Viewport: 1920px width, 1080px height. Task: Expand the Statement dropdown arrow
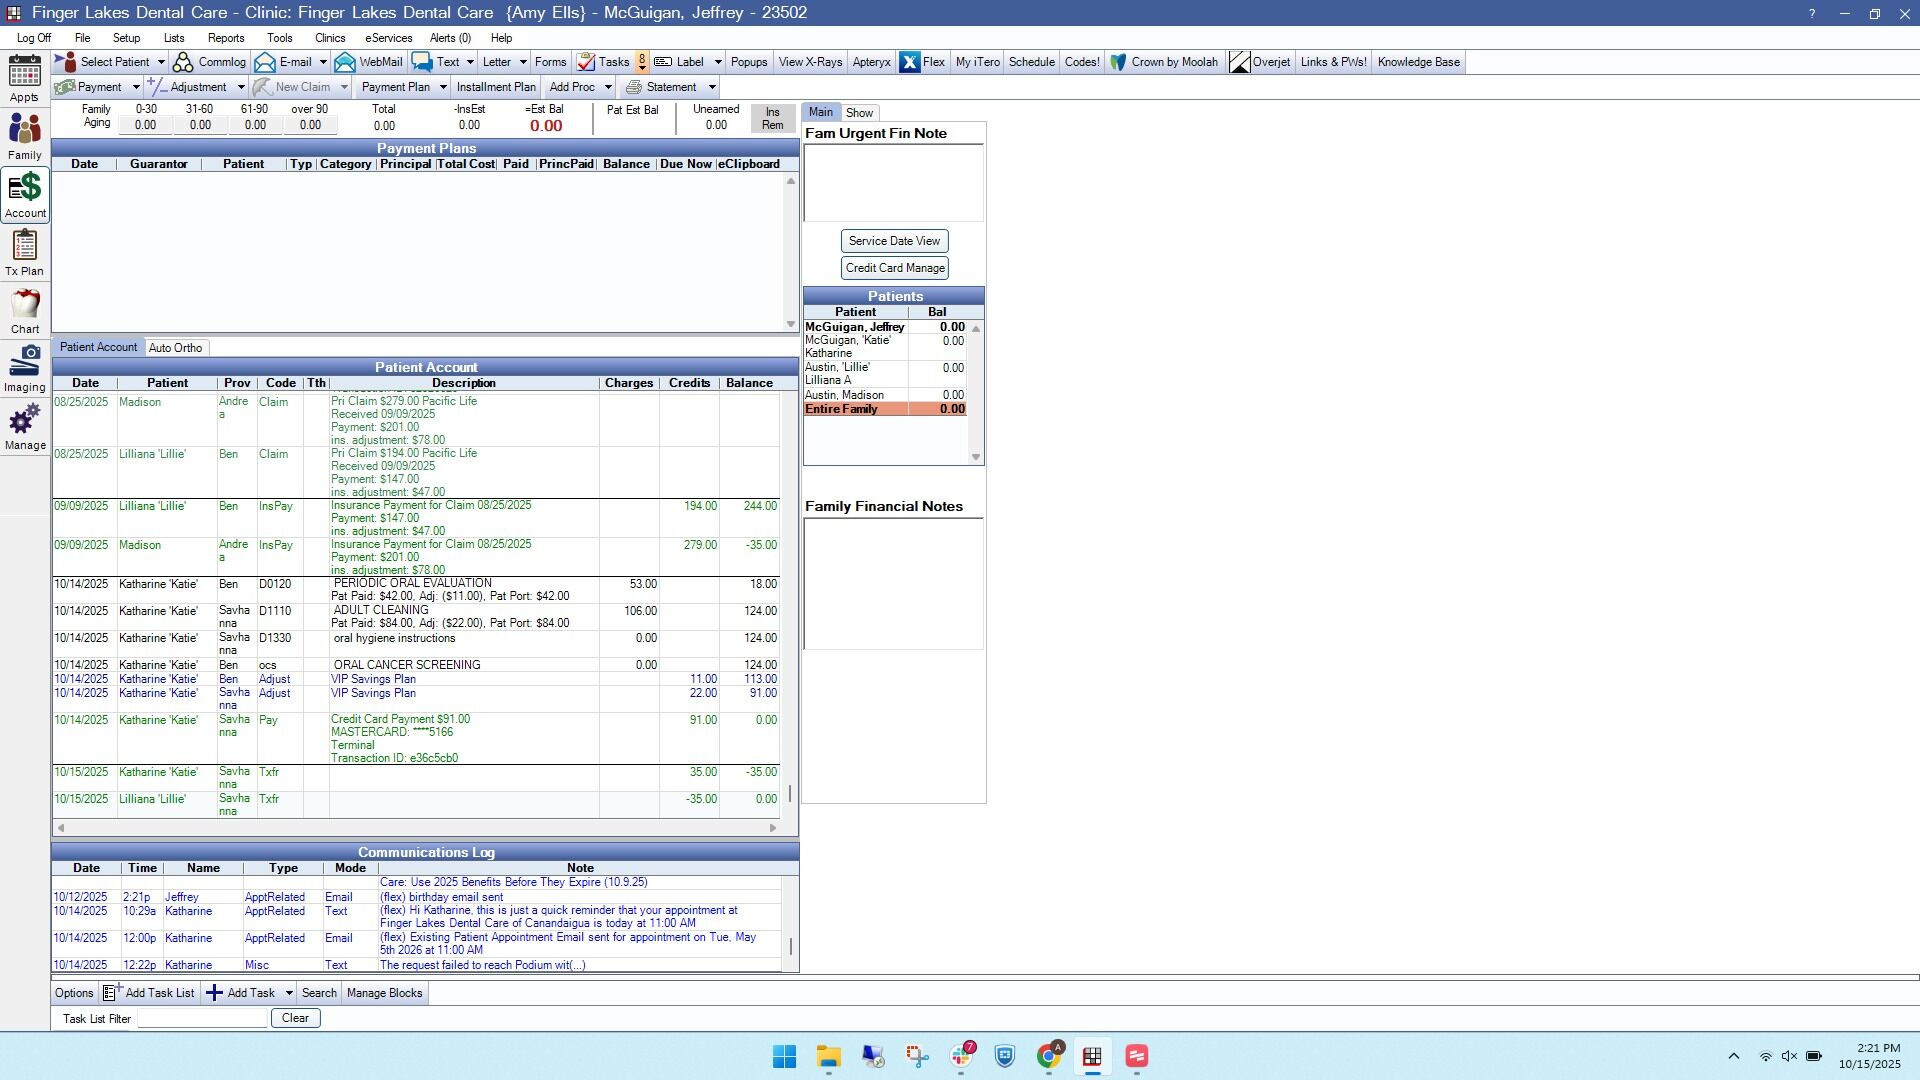click(712, 87)
